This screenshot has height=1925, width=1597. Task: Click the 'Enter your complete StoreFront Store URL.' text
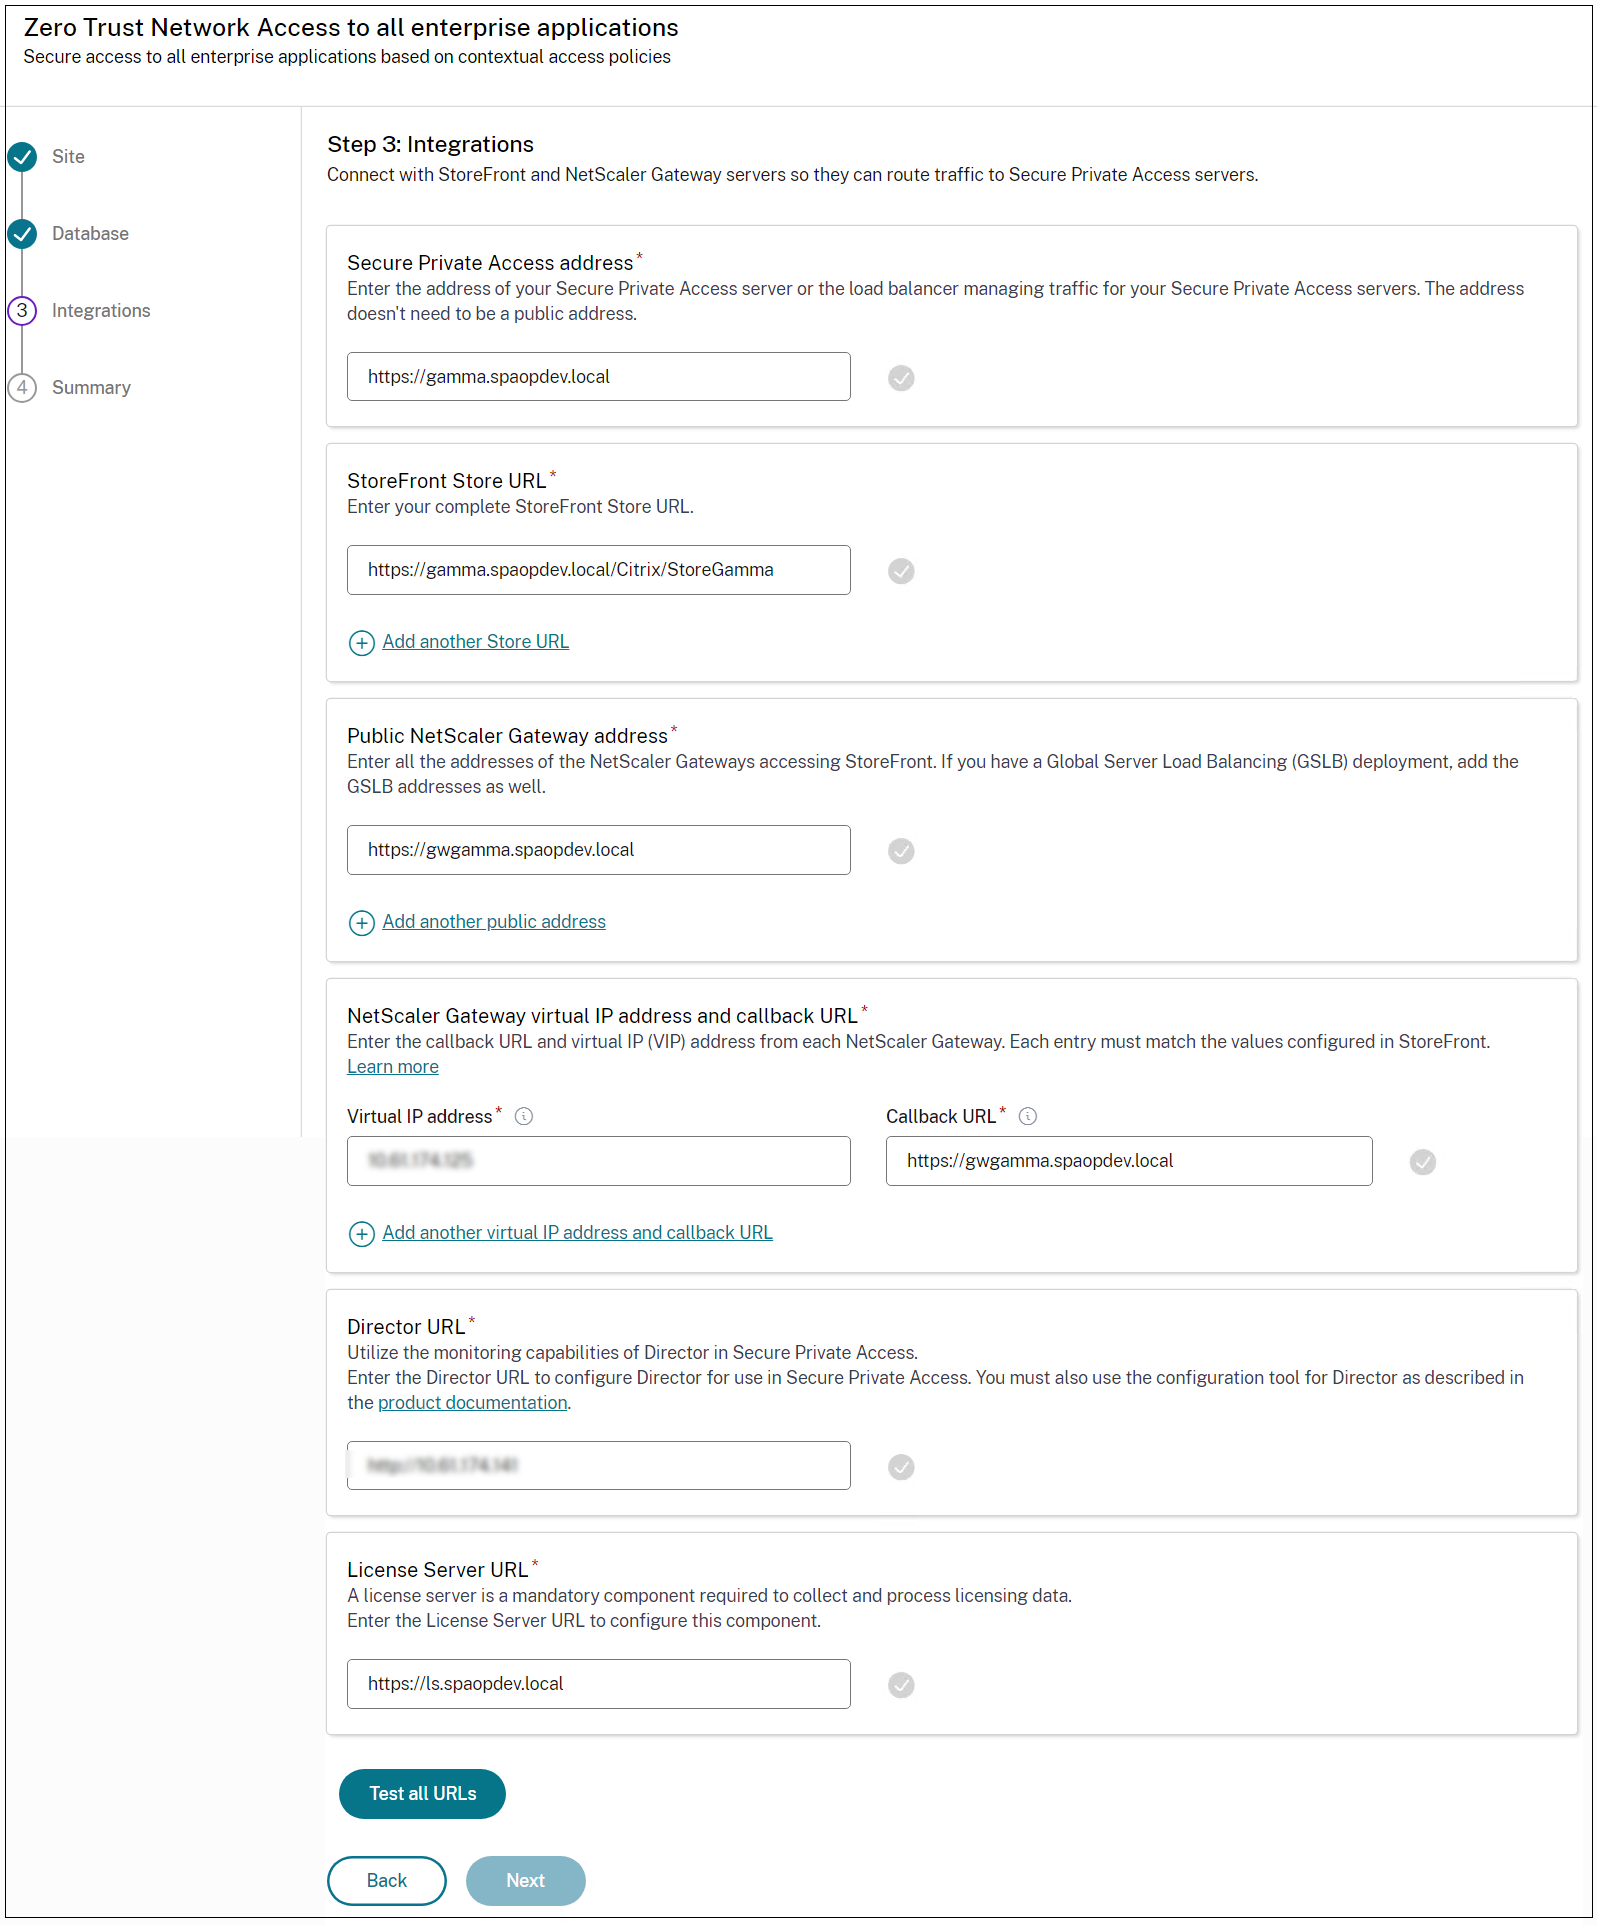(x=520, y=507)
